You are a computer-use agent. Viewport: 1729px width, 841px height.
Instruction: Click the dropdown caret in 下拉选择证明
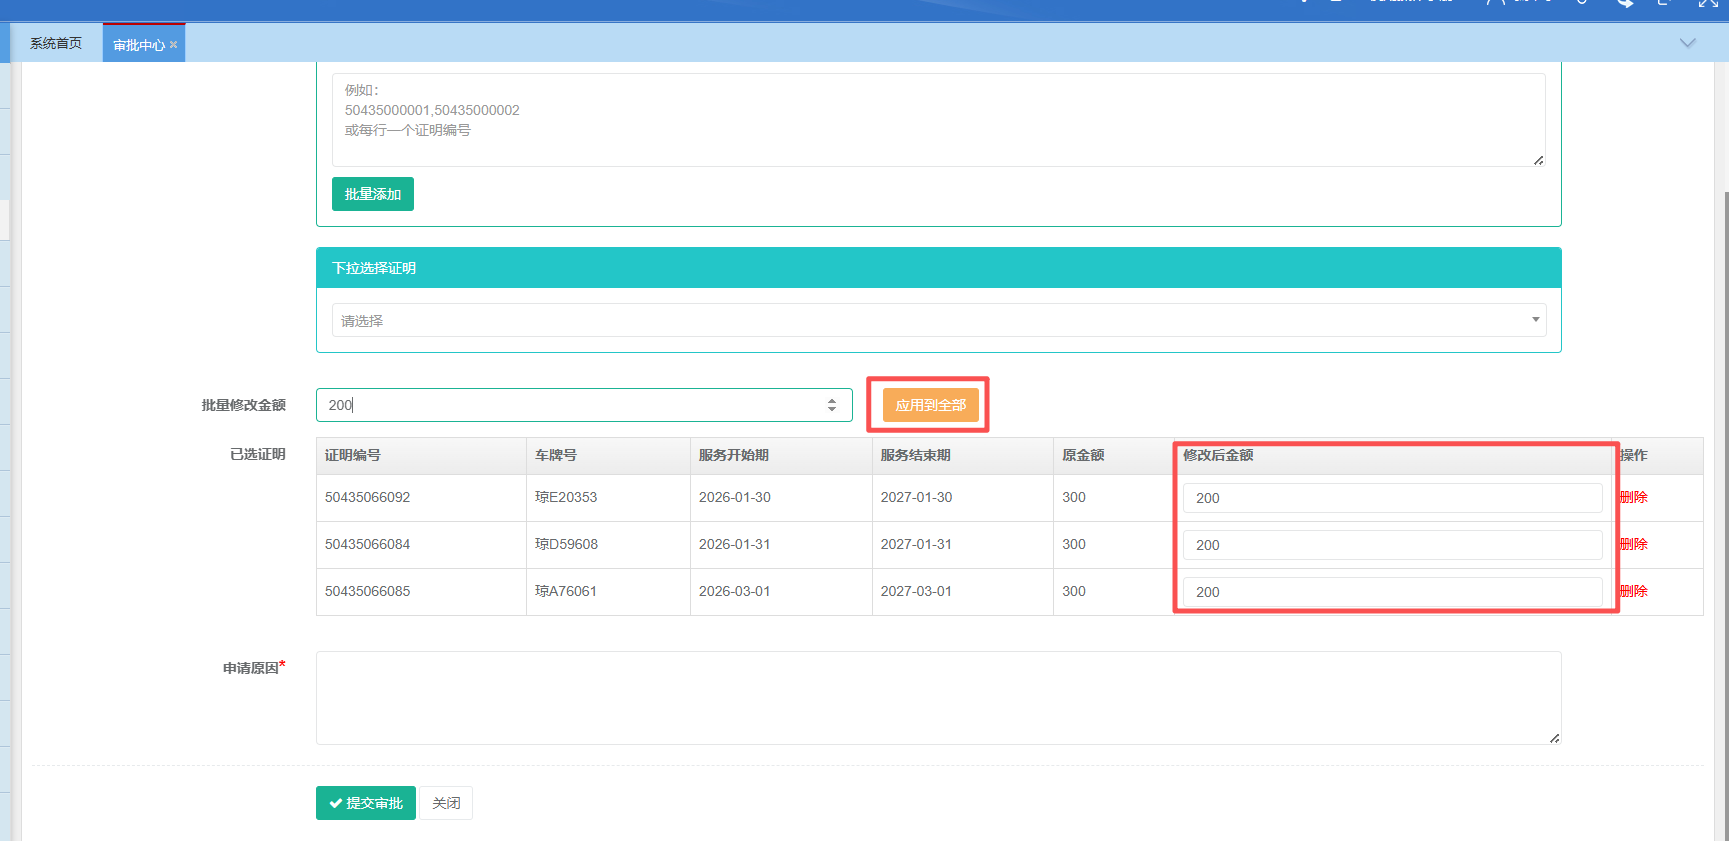(1535, 320)
